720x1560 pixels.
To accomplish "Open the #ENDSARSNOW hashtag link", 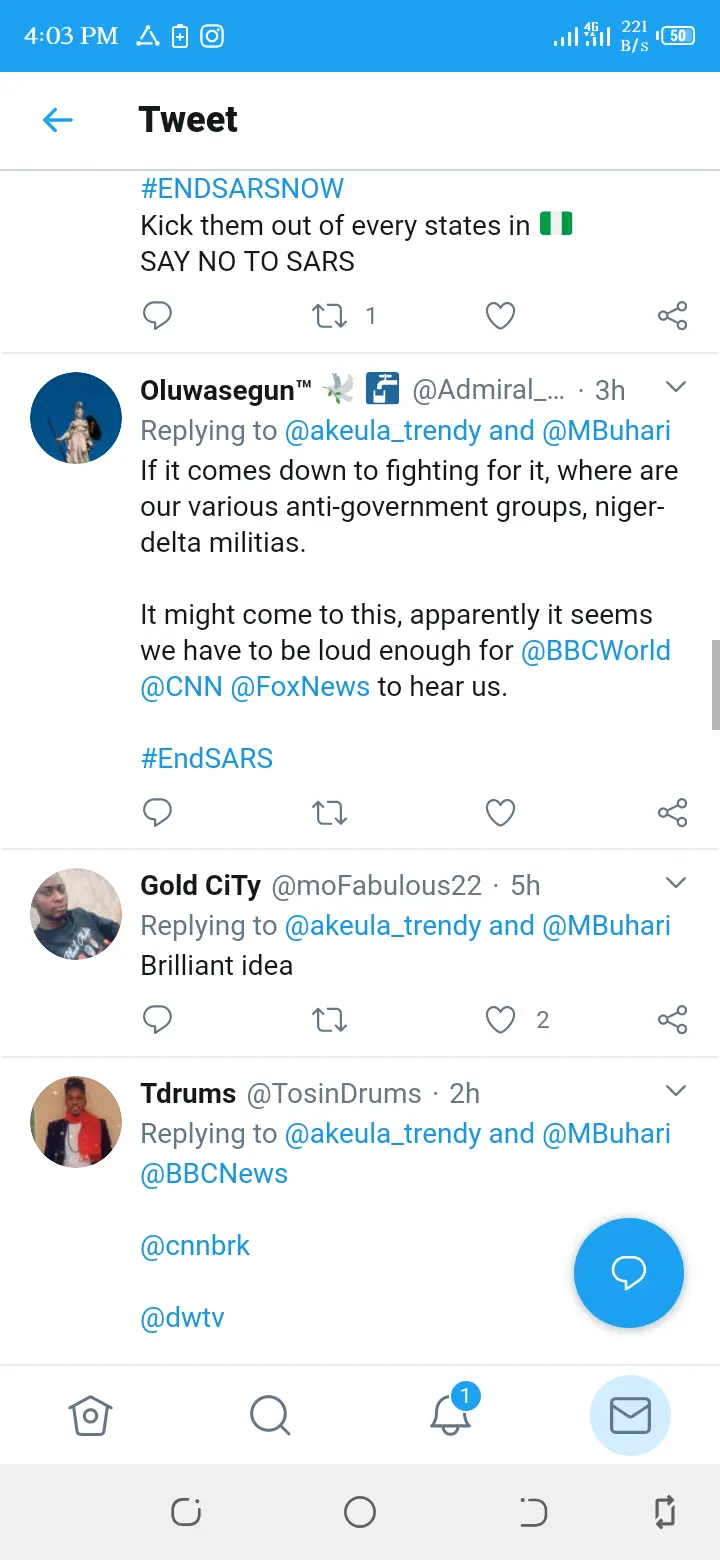I will point(242,188).
